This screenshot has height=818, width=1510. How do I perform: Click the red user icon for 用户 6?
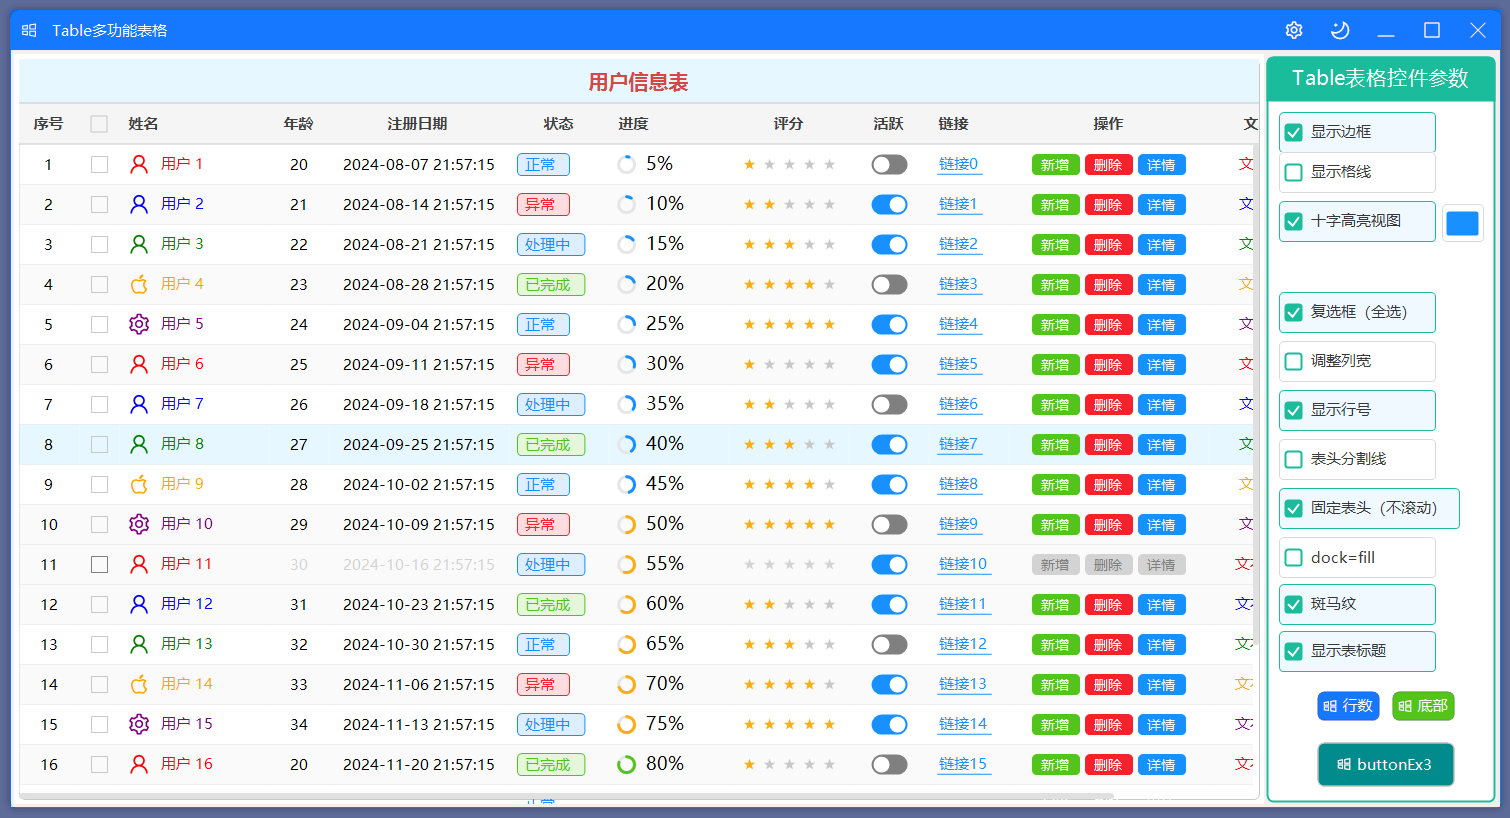[x=139, y=364]
